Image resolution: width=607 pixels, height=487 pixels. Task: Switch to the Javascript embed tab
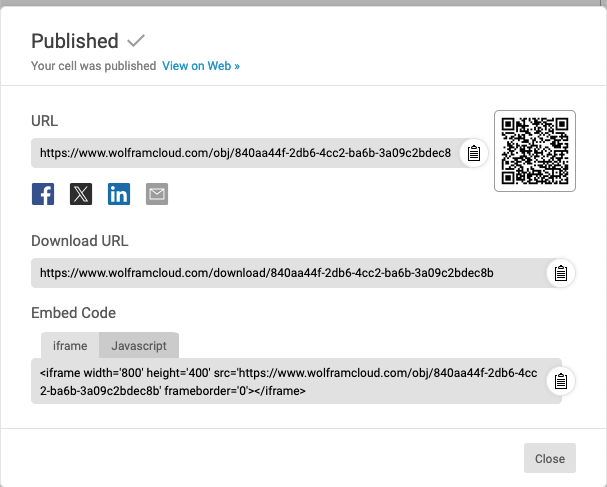pos(139,345)
